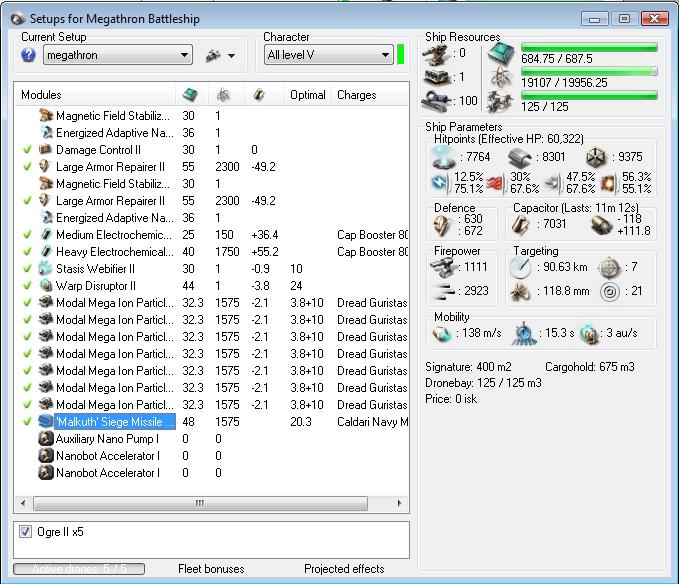Toggle Warp Disruptor II active checkmark

(x=27, y=286)
